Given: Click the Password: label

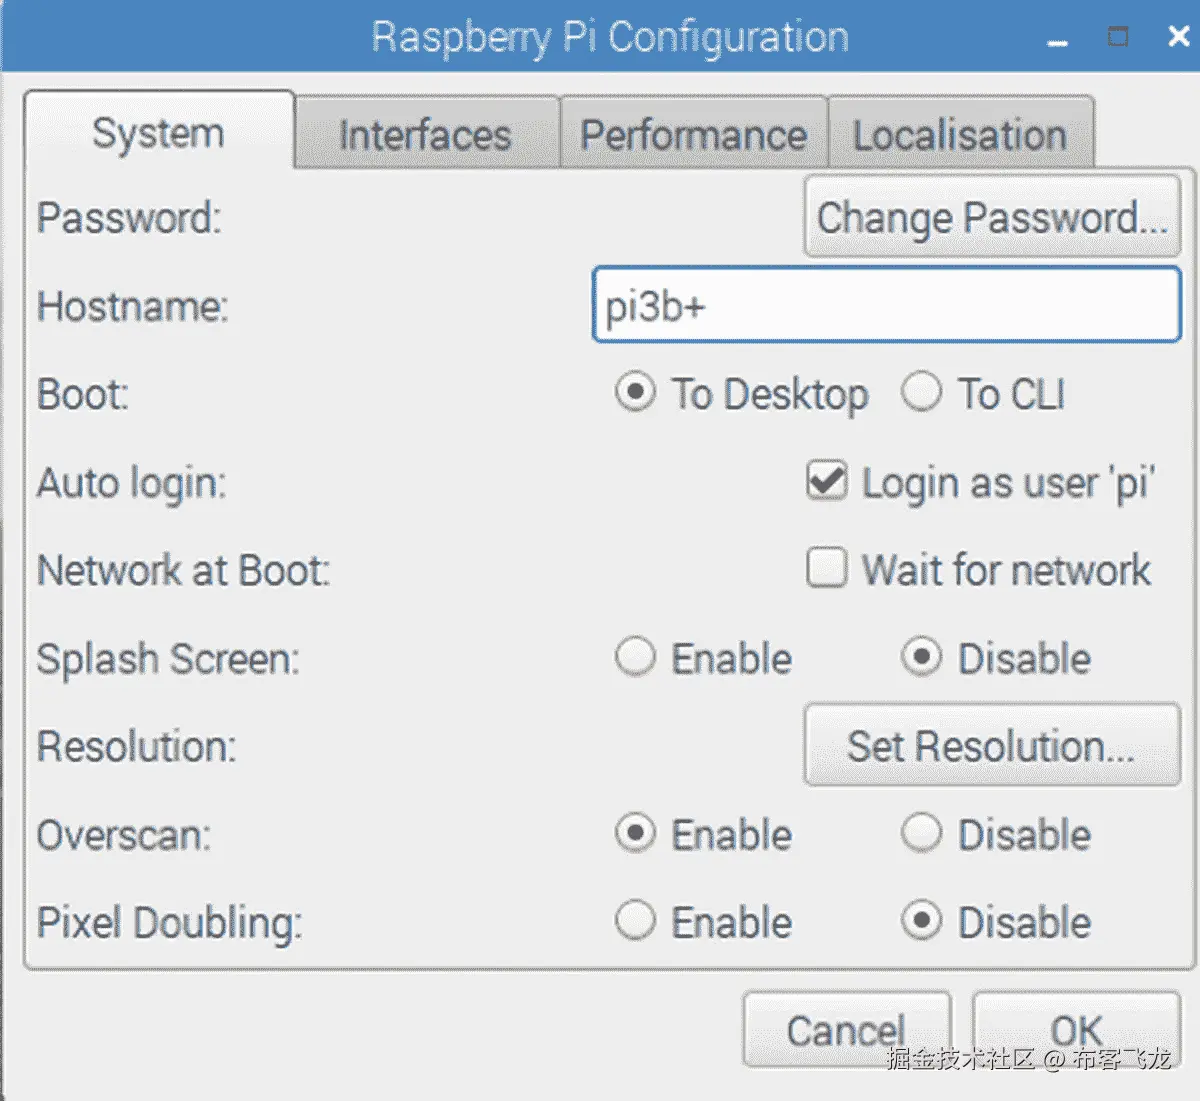Looking at the screenshot, I should pos(129,217).
